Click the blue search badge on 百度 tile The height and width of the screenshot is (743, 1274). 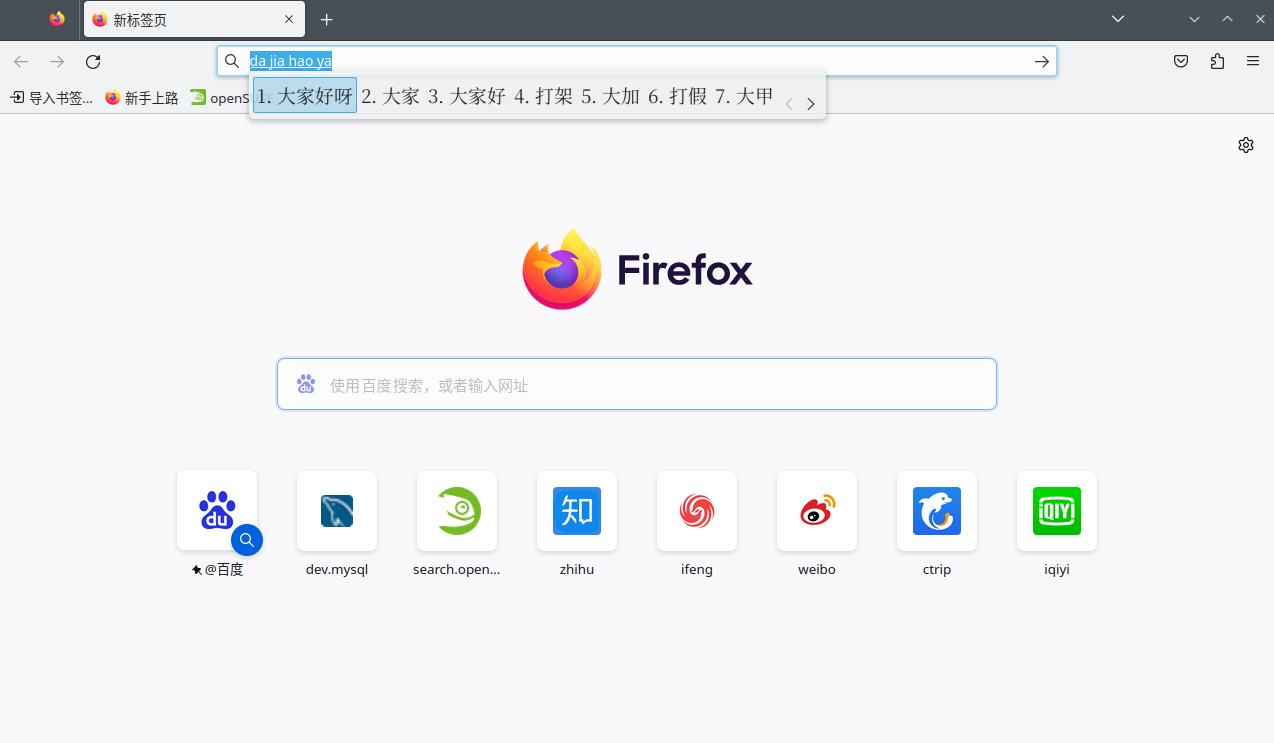coord(247,540)
